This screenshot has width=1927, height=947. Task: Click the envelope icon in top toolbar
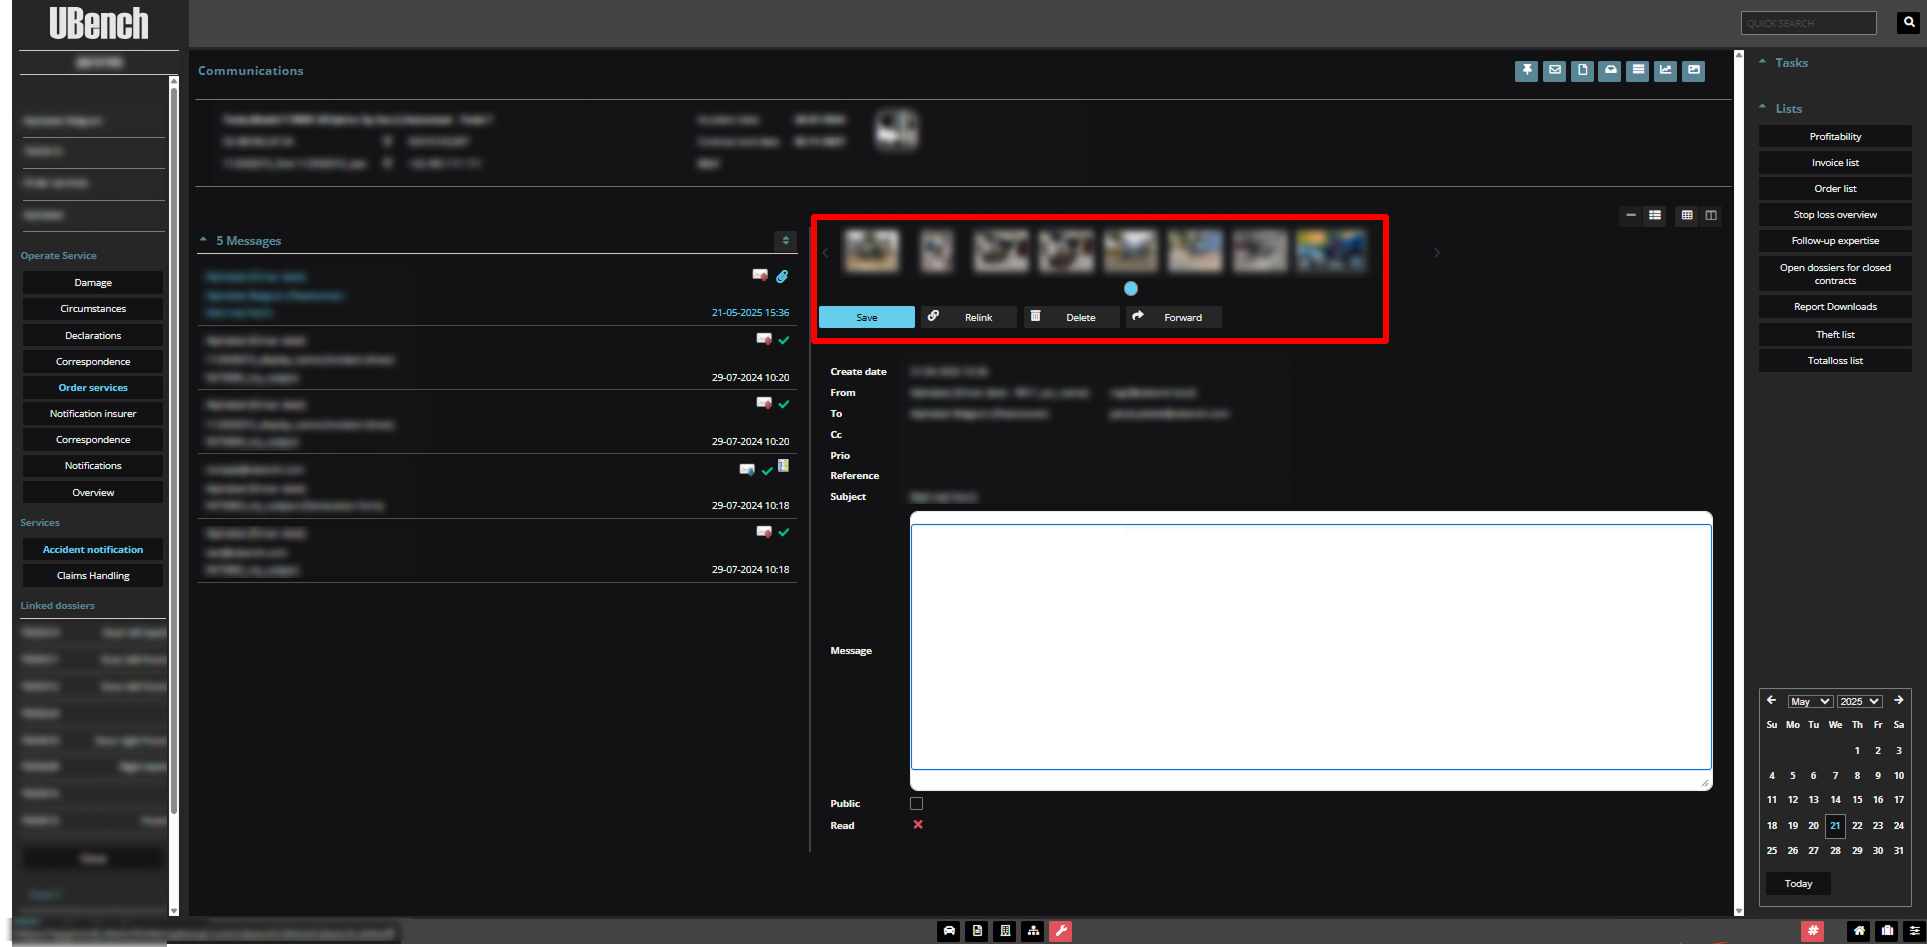(1554, 71)
